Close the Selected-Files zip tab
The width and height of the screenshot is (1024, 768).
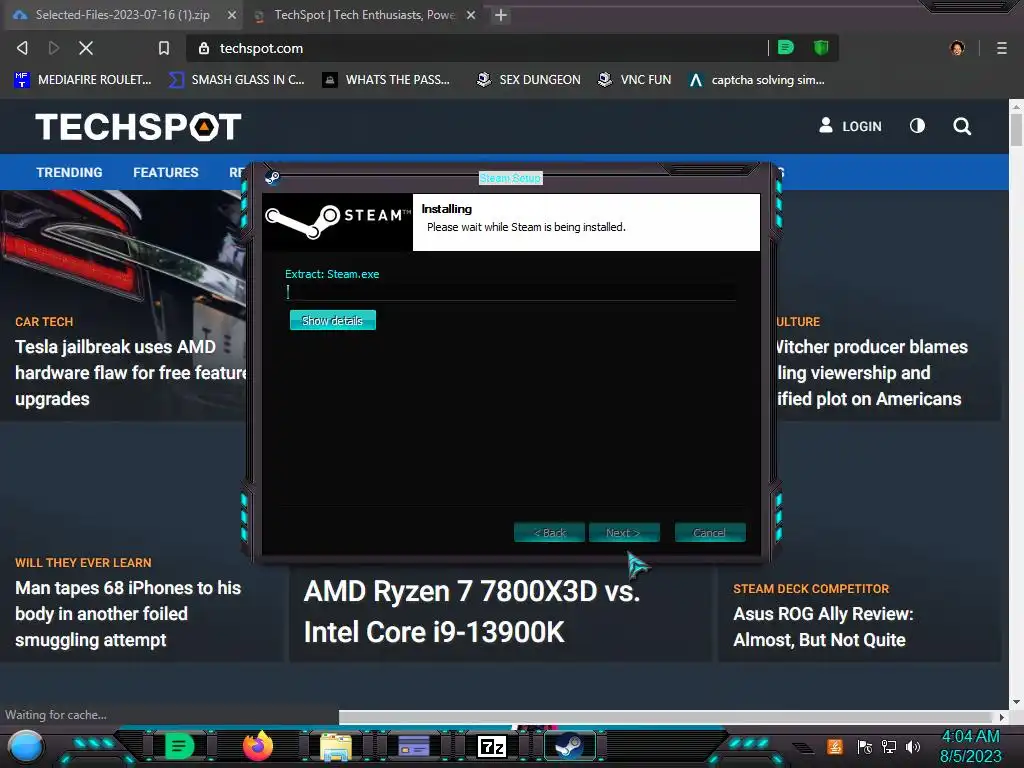point(231,15)
